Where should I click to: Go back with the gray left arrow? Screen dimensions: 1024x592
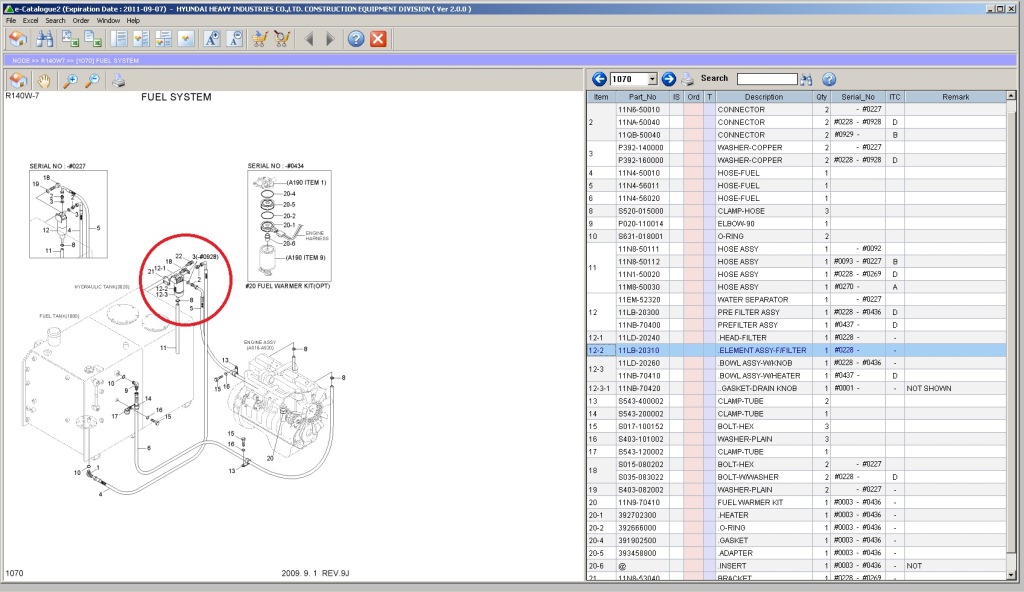309,39
